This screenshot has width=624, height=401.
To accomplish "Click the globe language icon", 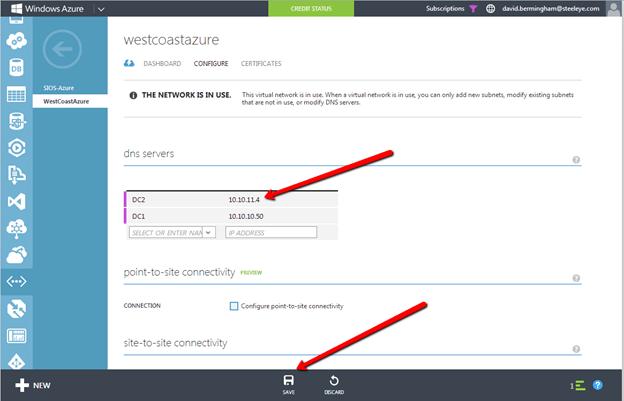I will (x=491, y=8).
